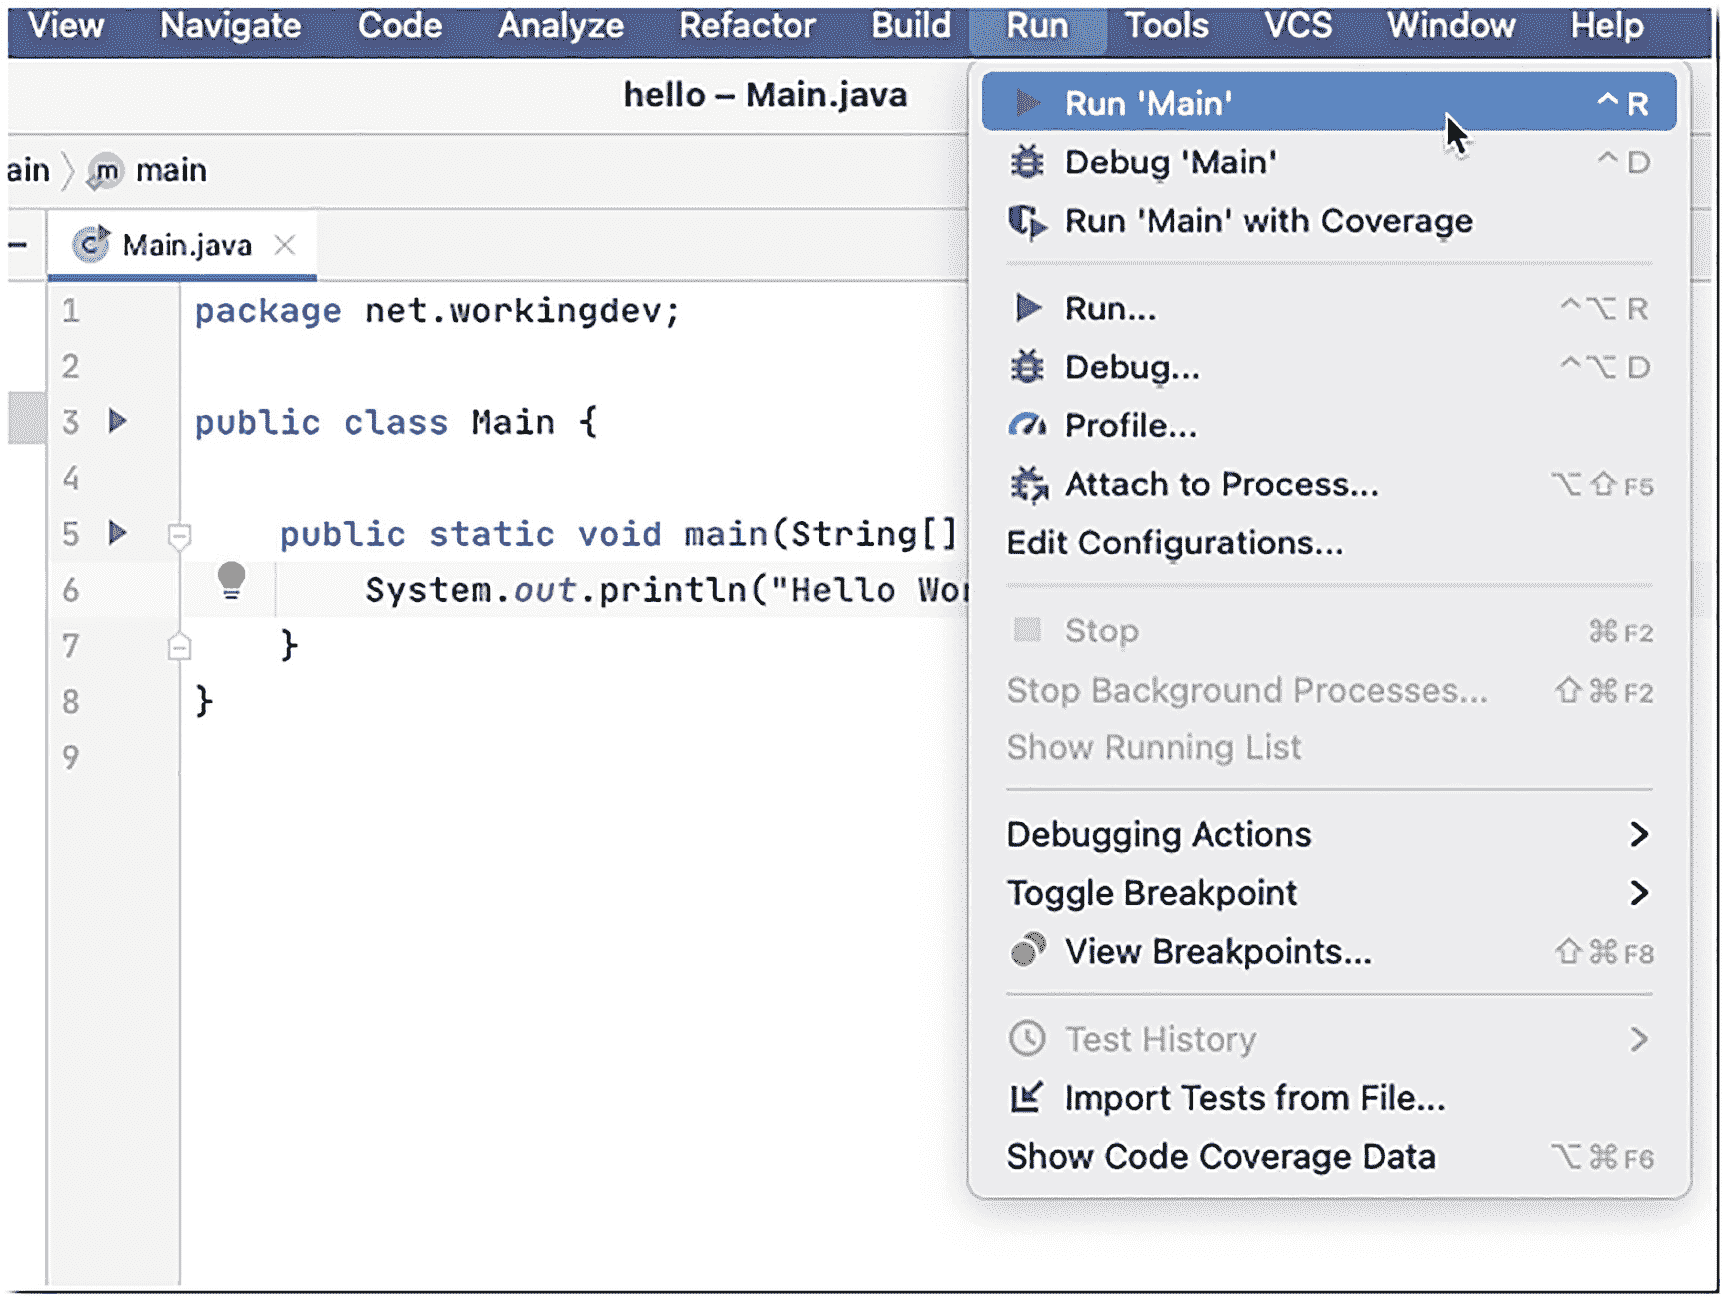Click the grayed Stop square icon
The image size is (1725, 1299).
click(x=1027, y=630)
